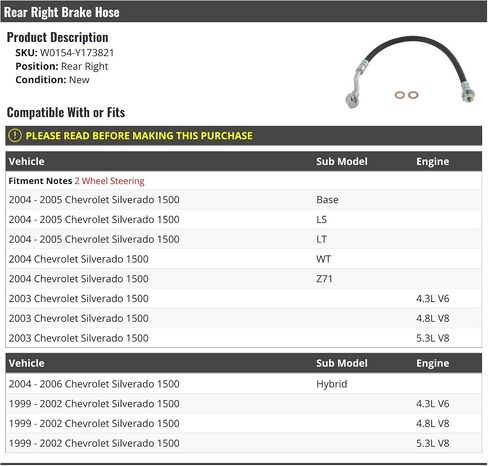Select the 2003 Silverado 5.3L V8 row
This screenshot has height=466, width=488.
[244, 338]
